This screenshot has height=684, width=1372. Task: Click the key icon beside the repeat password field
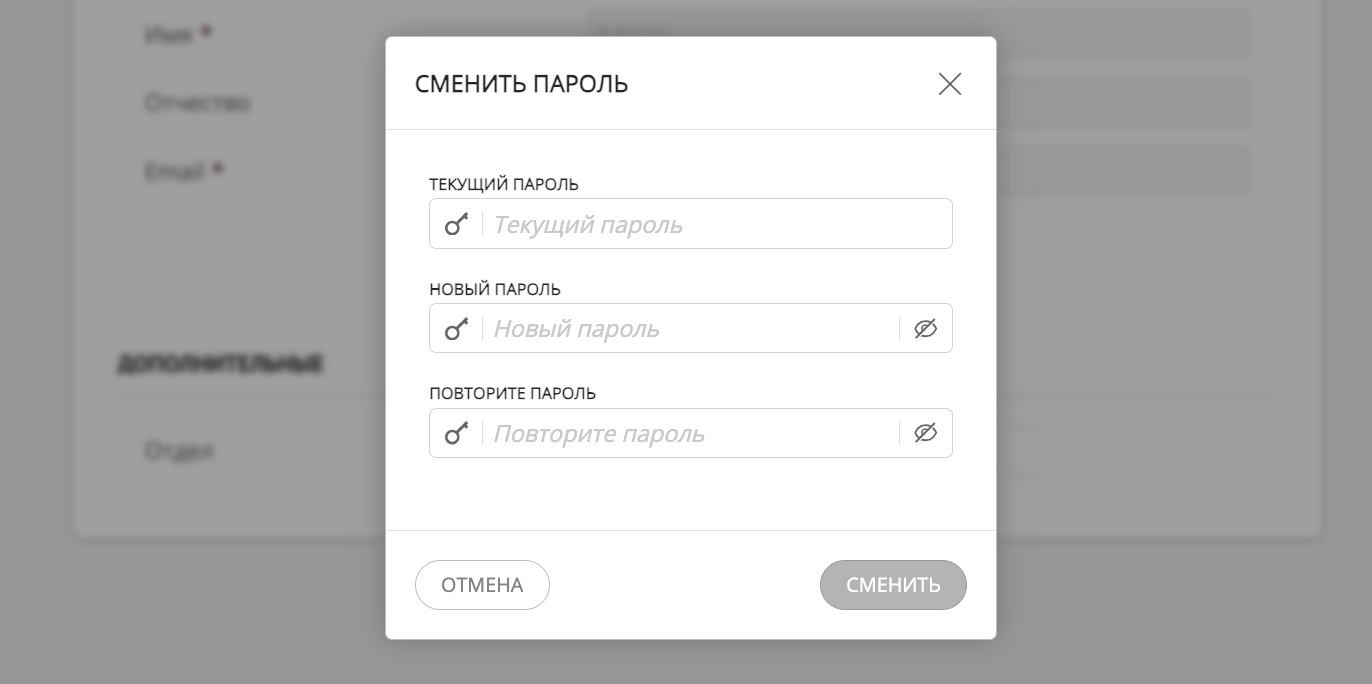point(456,433)
